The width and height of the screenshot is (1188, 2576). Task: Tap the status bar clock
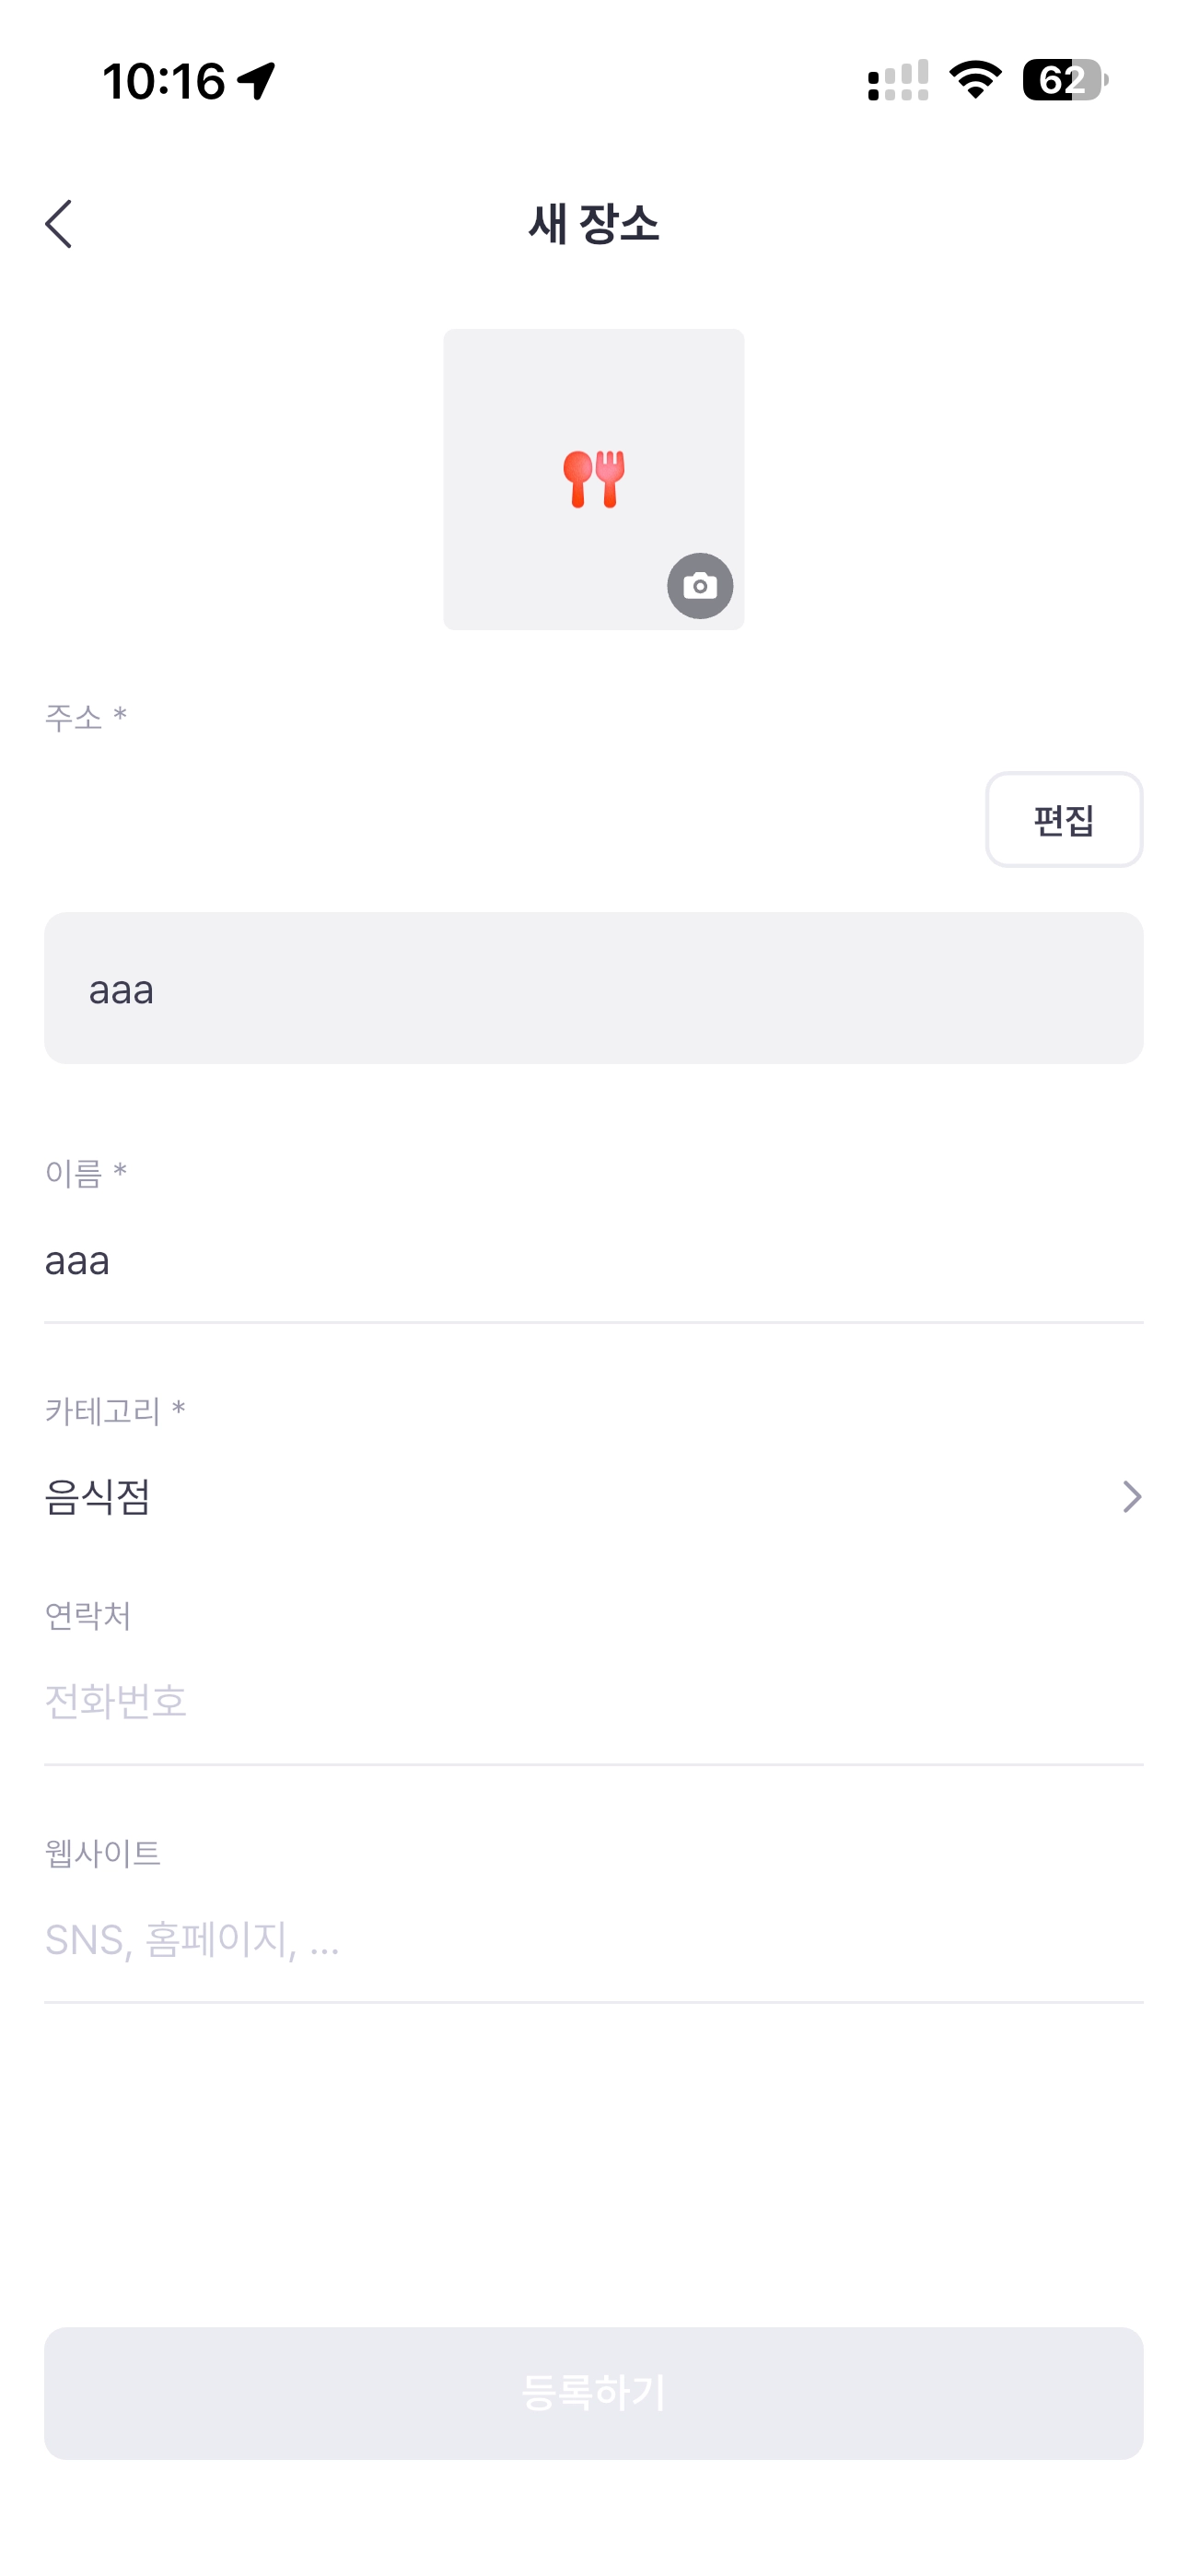coord(164,81)
